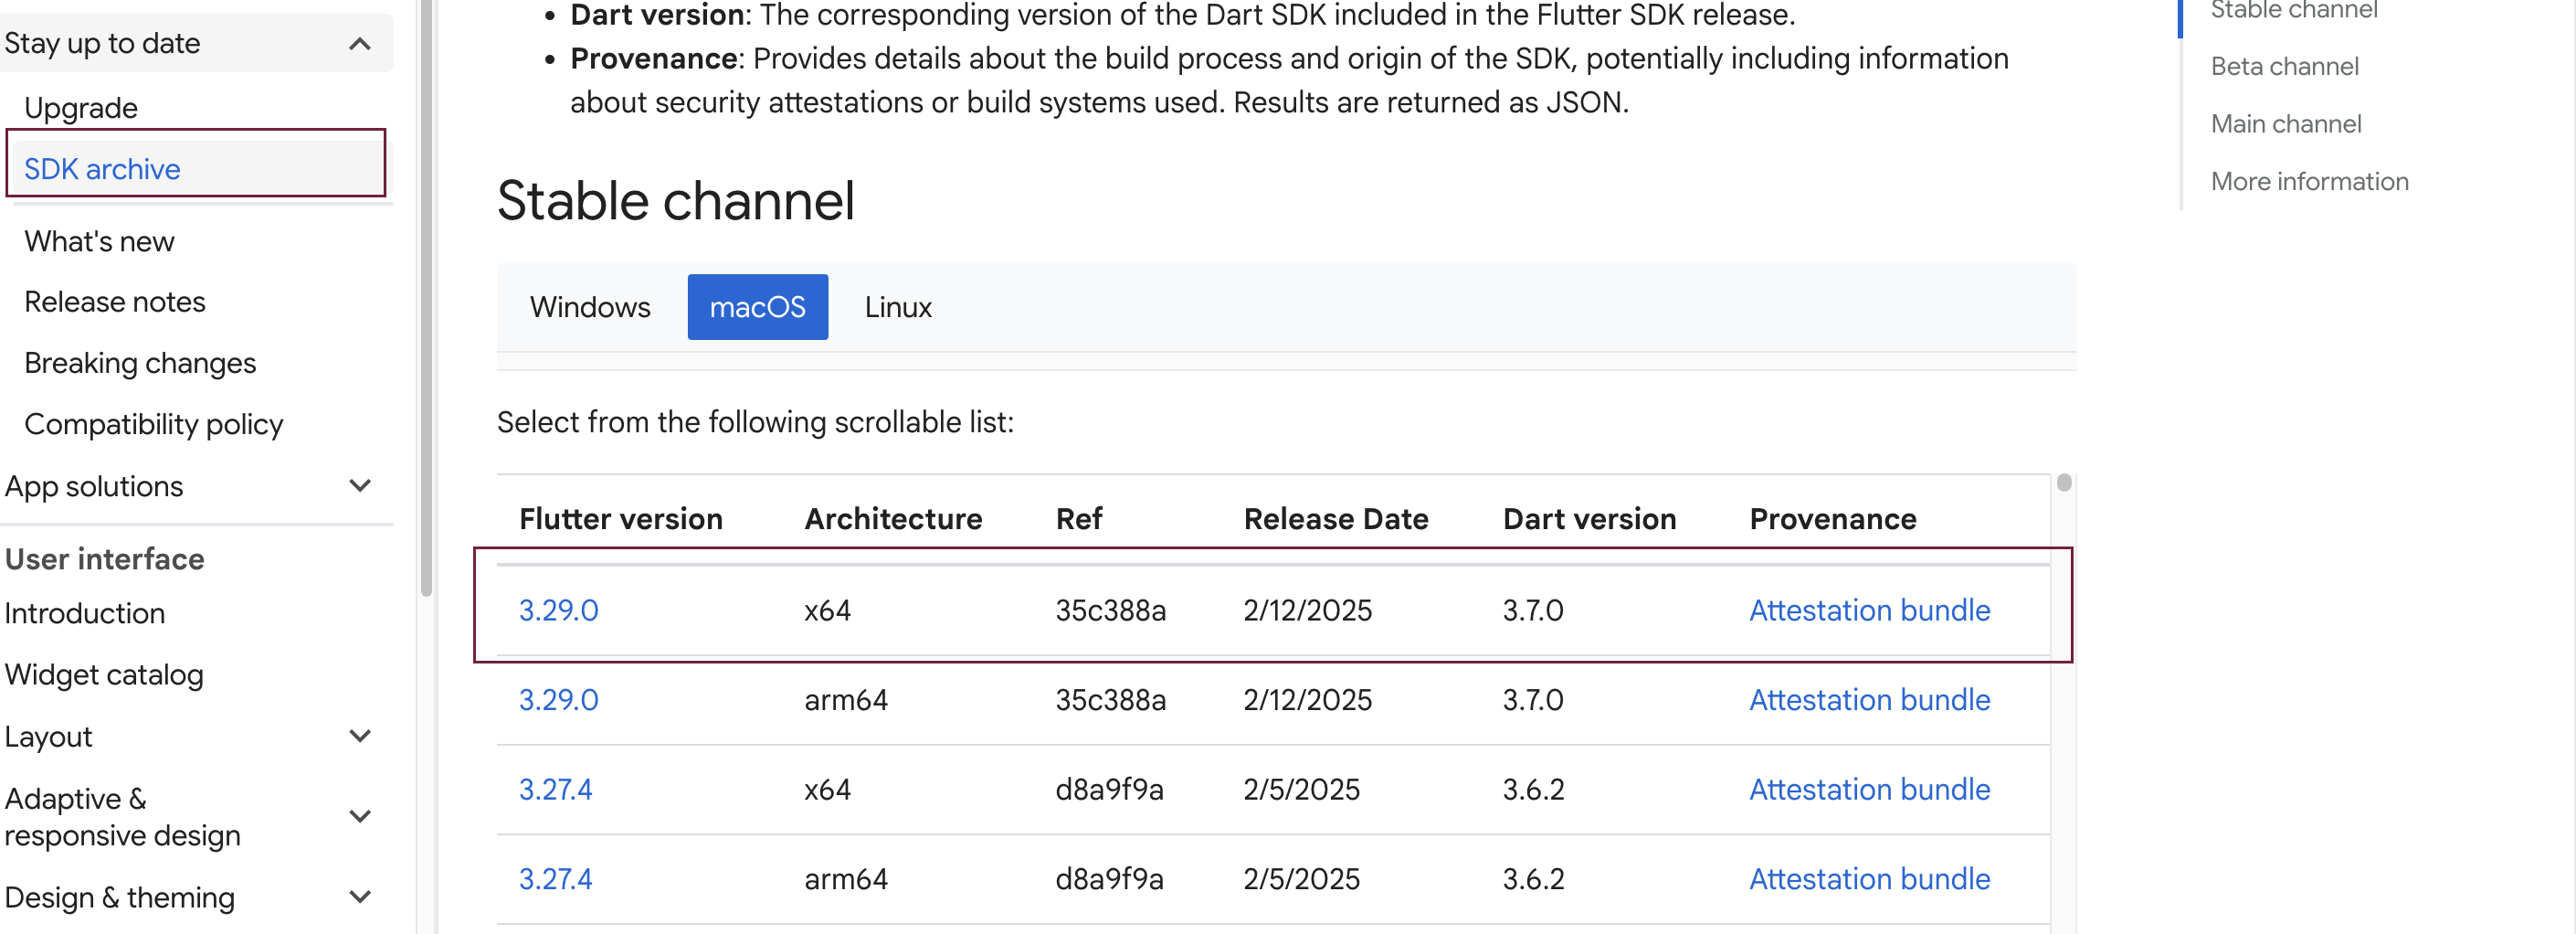
Task: Jump to Stable channel in page contents
Action: click(2294, 10)
